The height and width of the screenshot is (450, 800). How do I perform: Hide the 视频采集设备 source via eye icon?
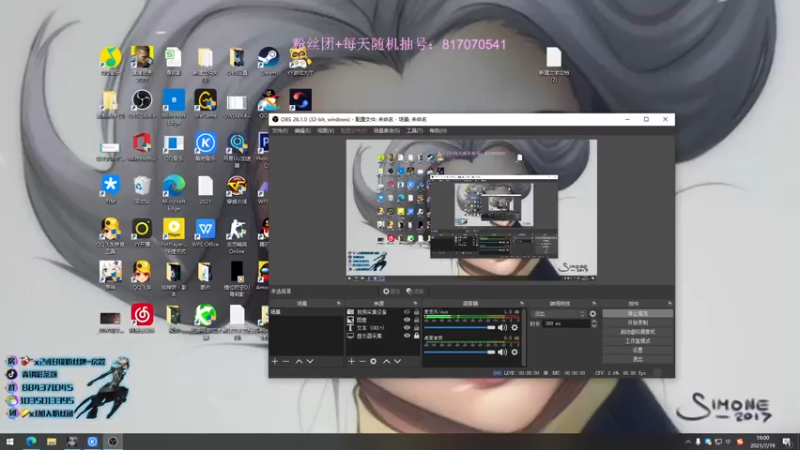click(x=407, y=312)
